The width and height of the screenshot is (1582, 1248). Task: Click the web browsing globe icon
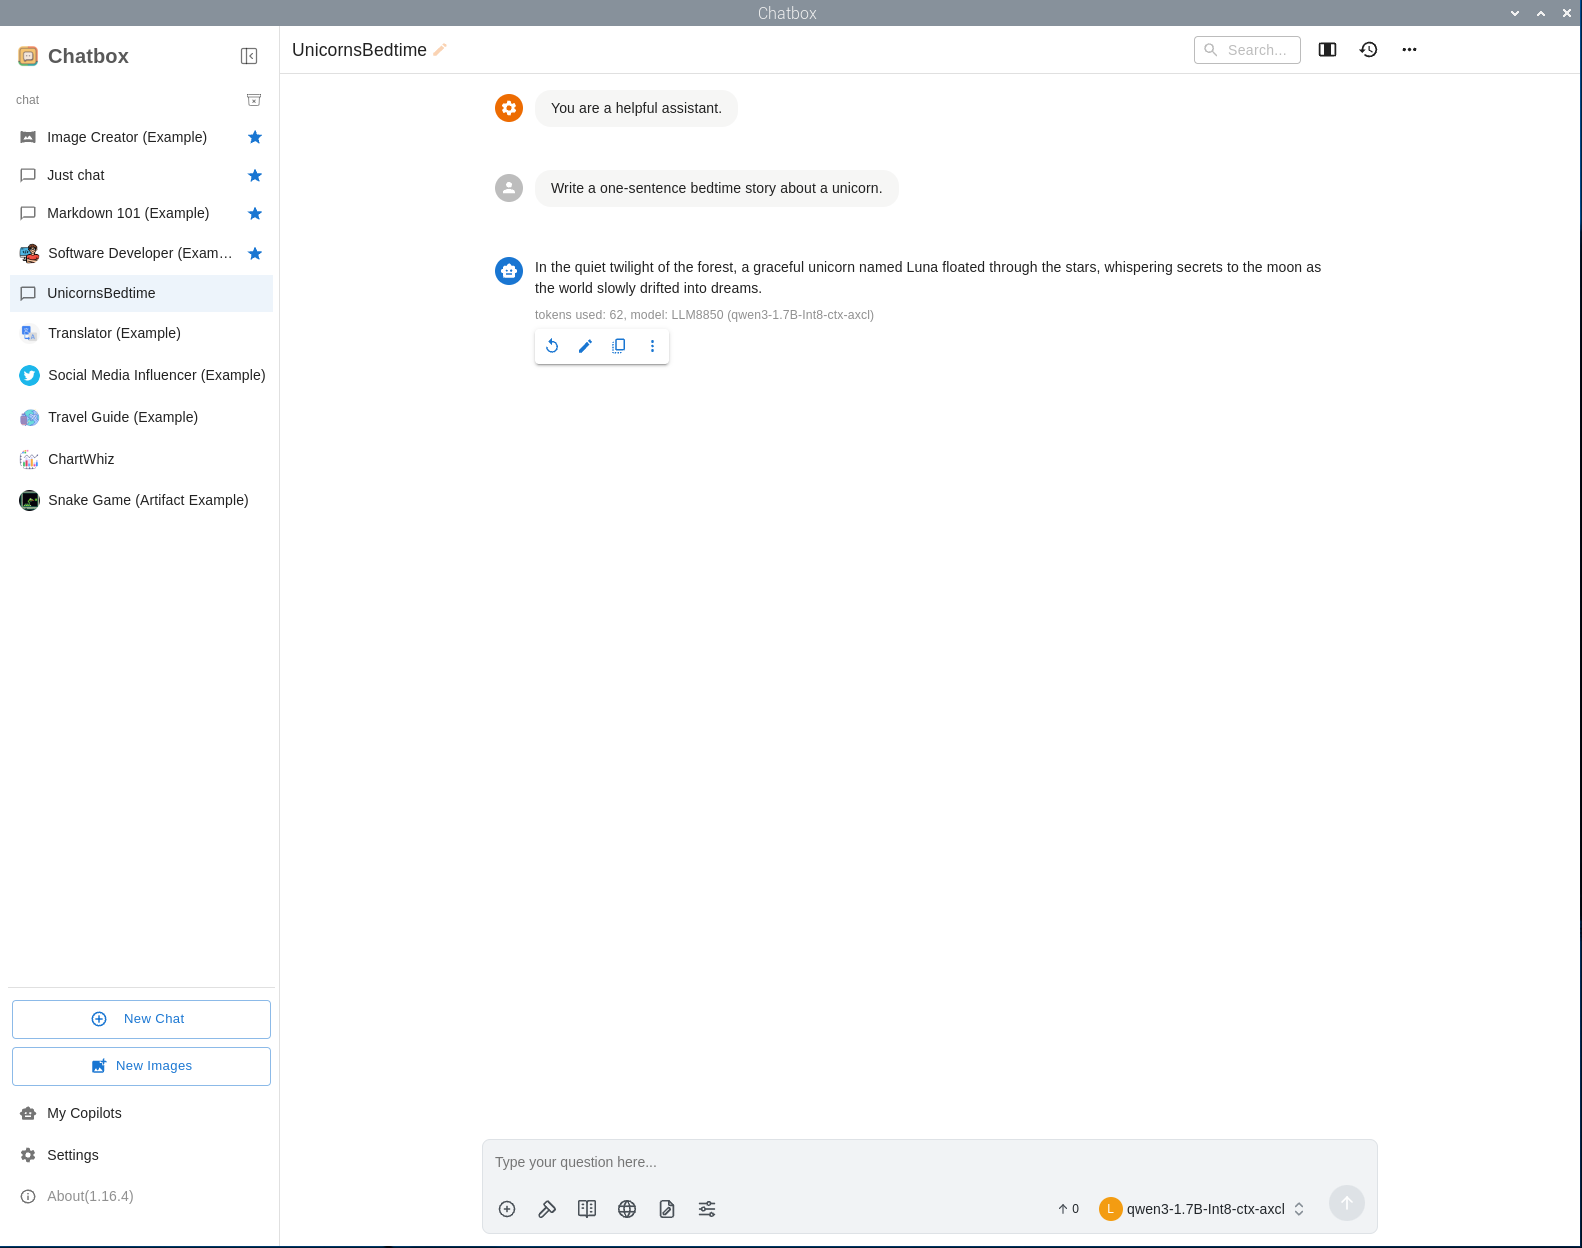pyautogui.click(x=627, y=1209)
